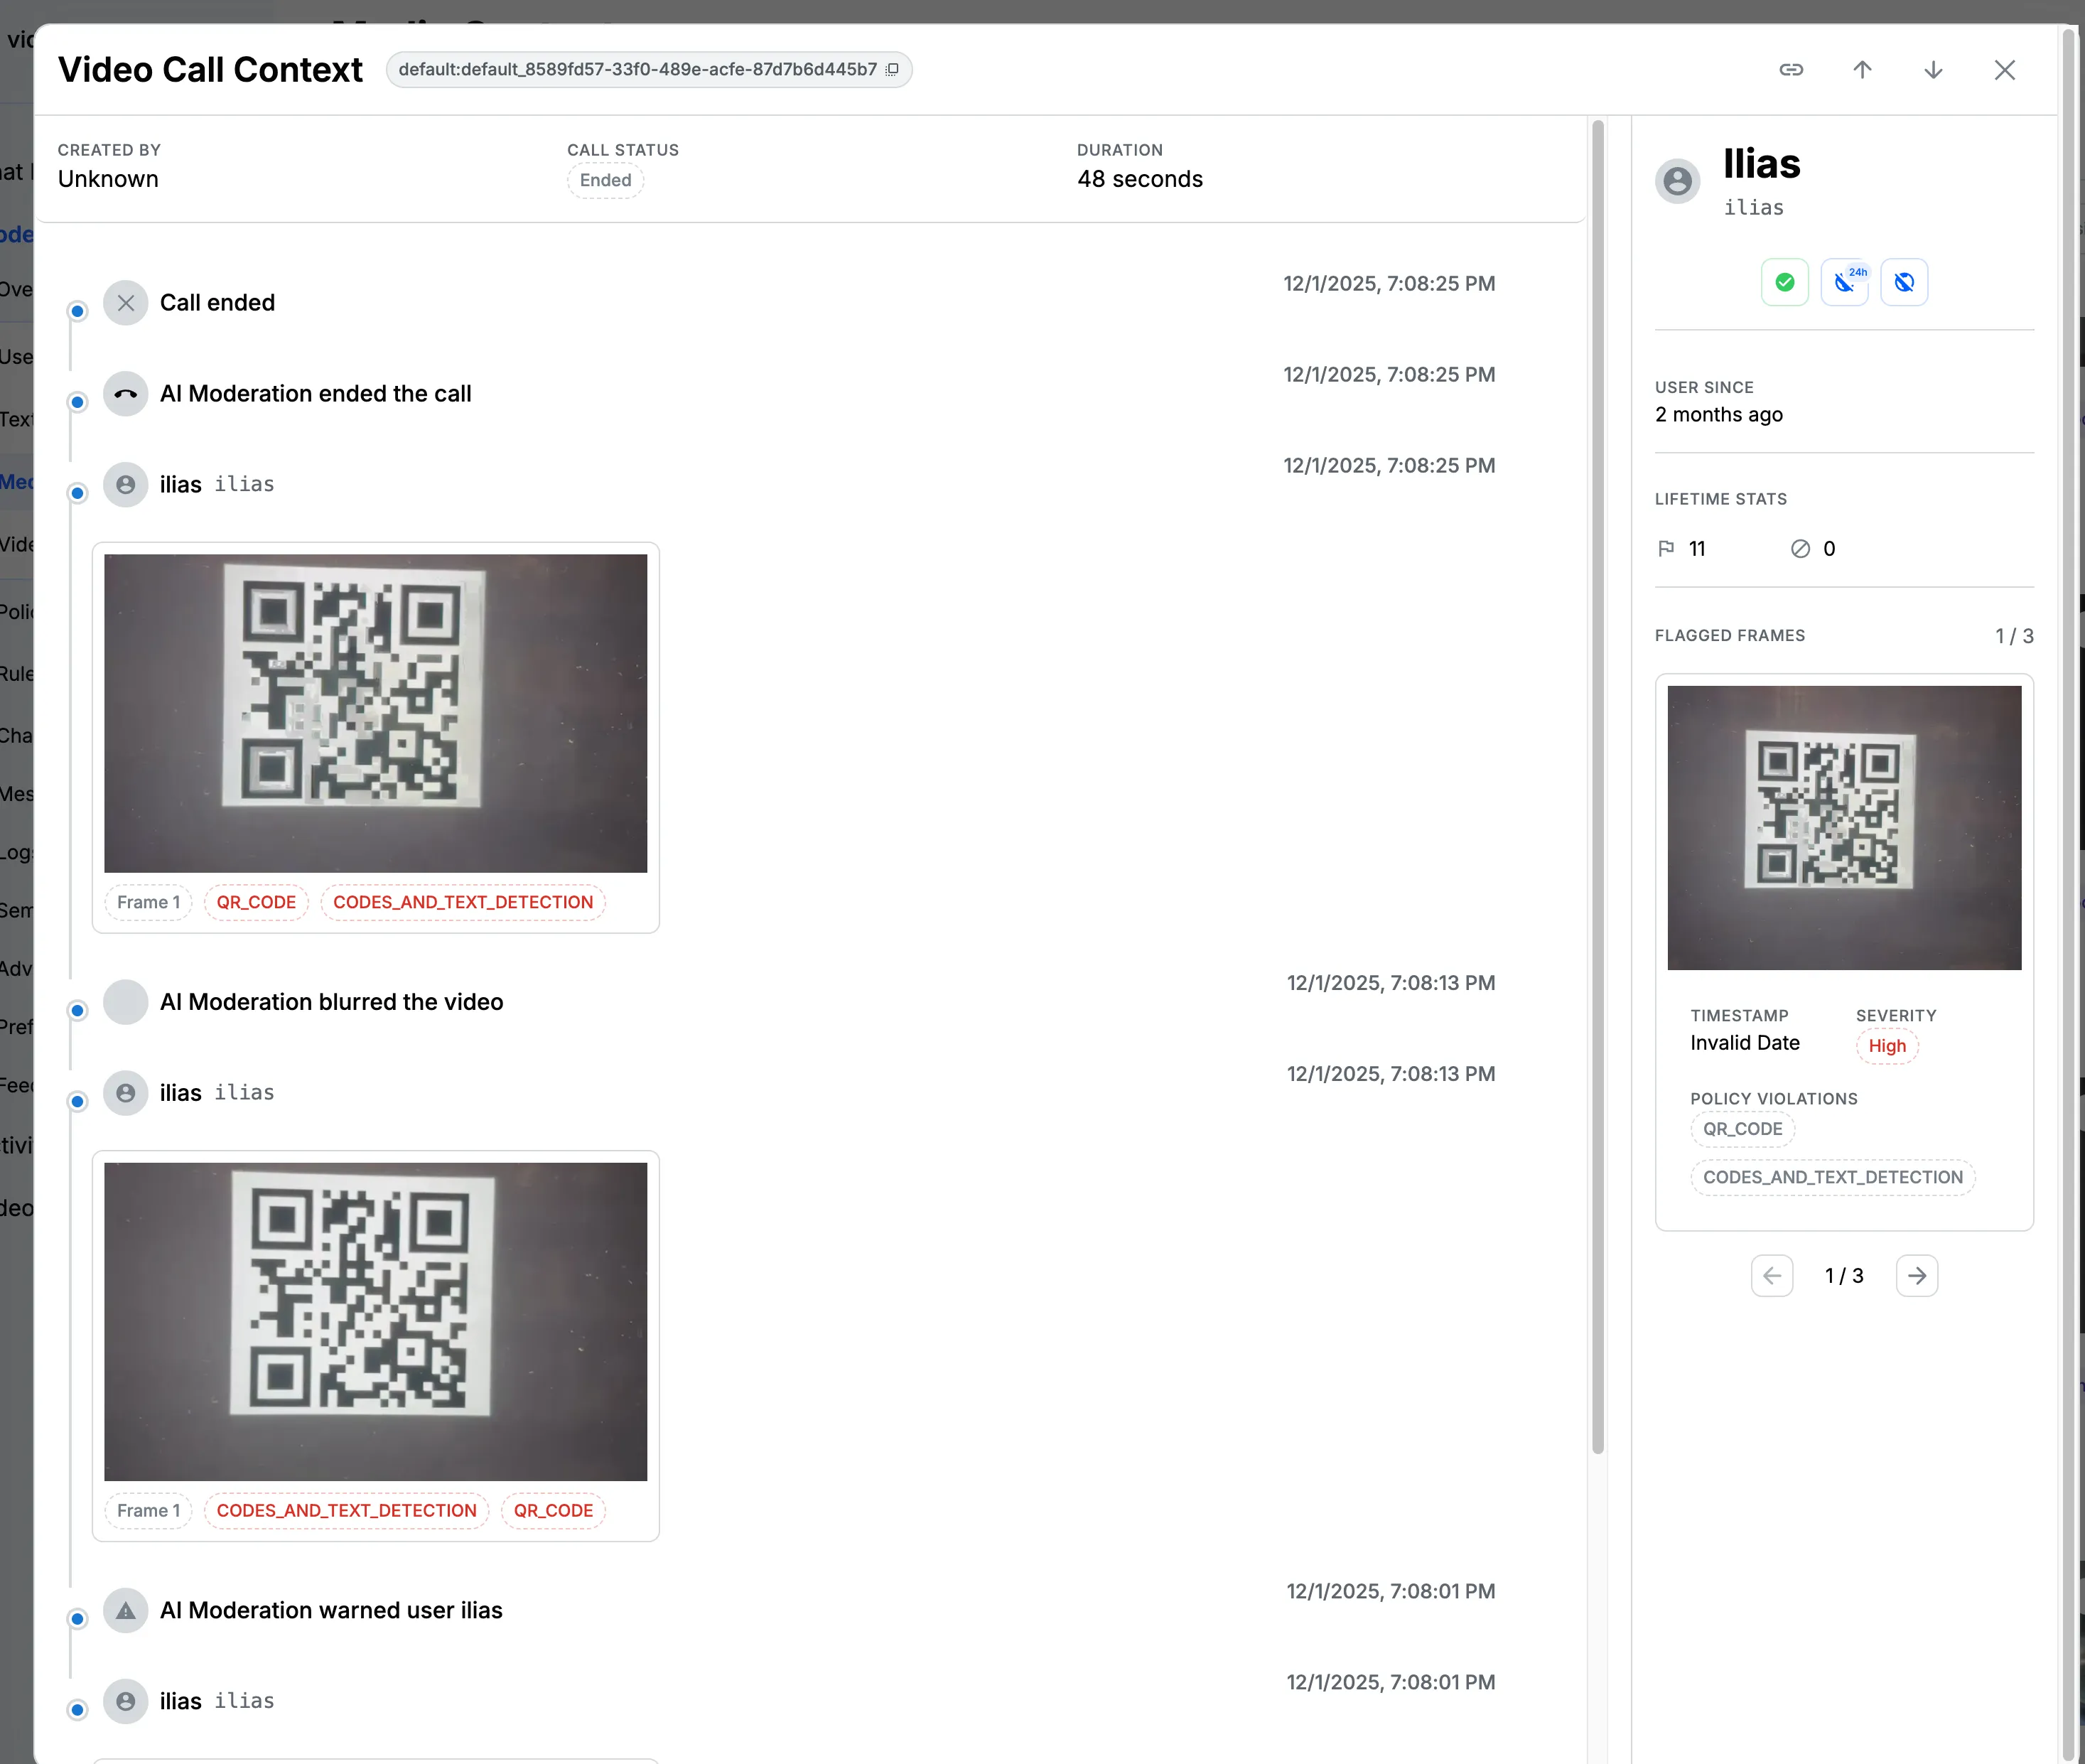This screenshot has width=2085, height=1764.
Task: Click 'AI Moderation ended the call' event
Action: pyautogui.click(x=315, y=394)
